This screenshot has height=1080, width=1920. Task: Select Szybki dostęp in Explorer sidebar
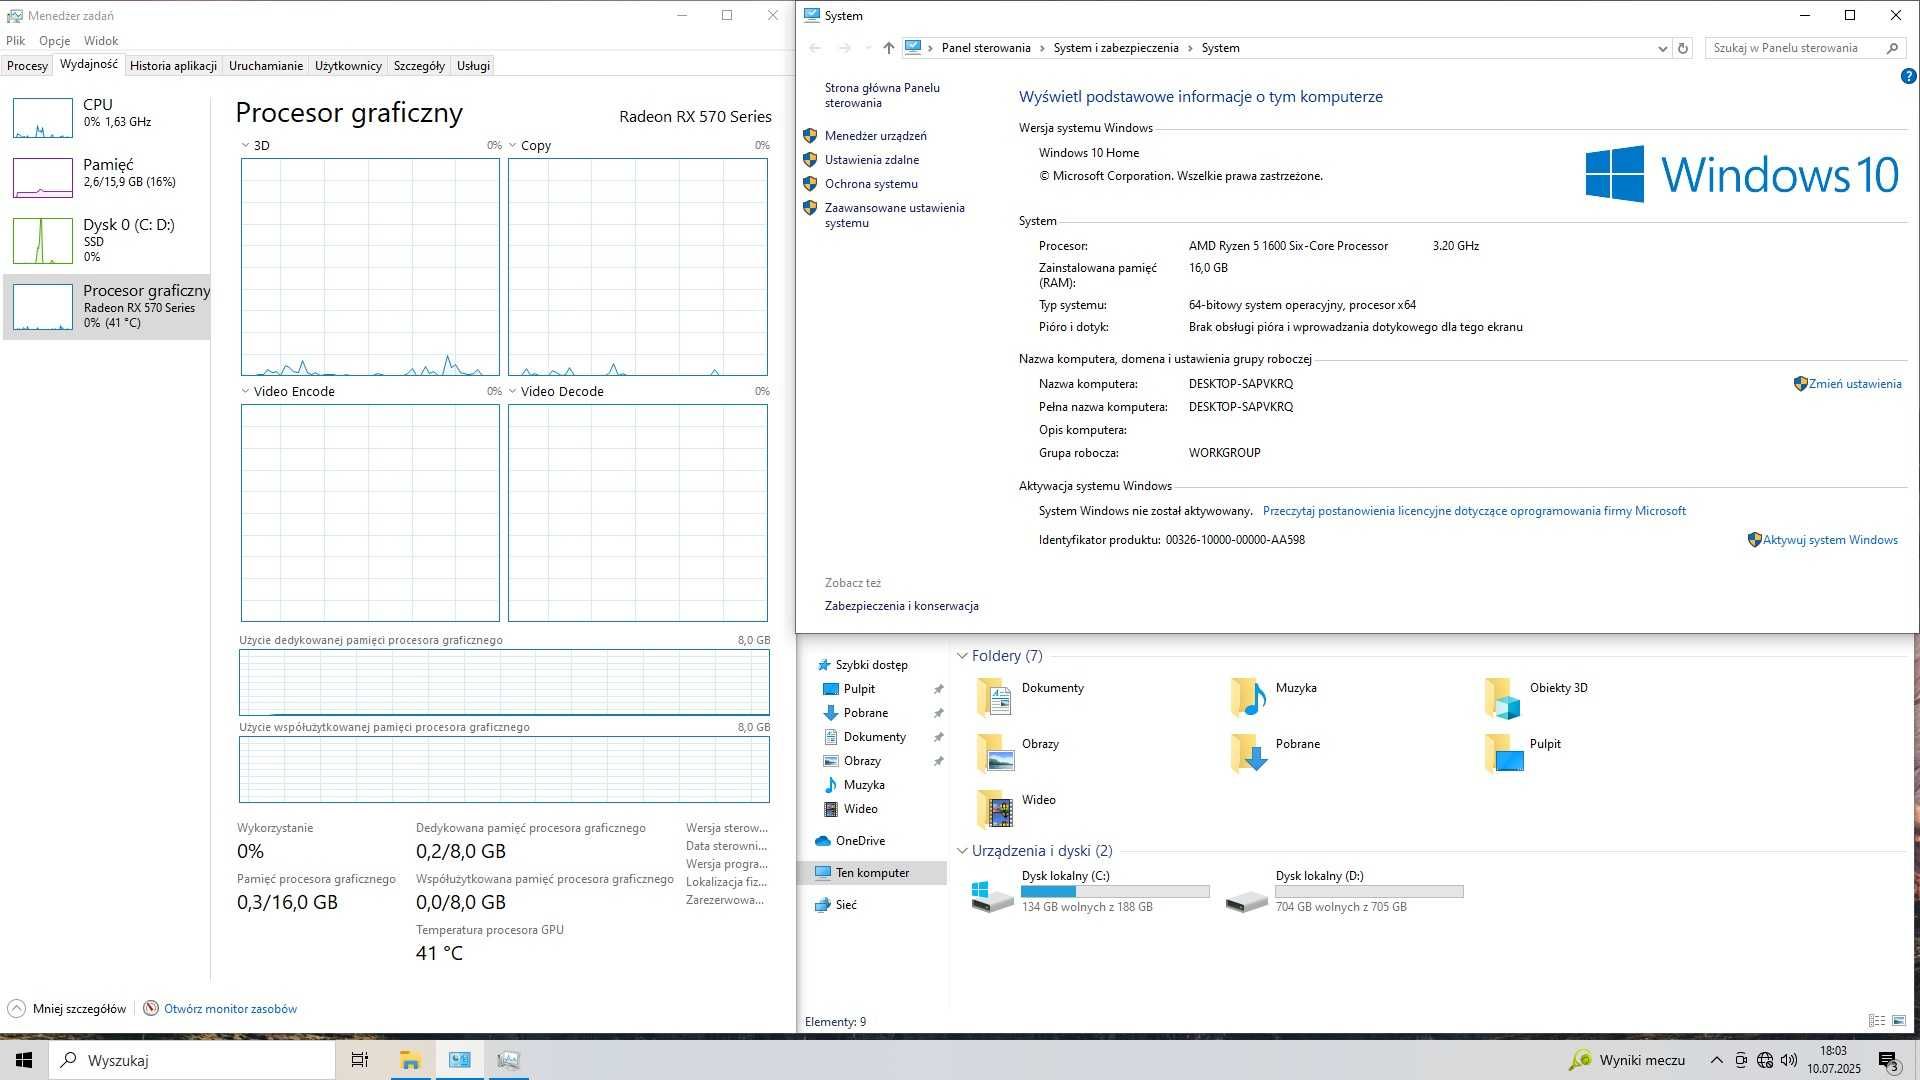[871, 665]
